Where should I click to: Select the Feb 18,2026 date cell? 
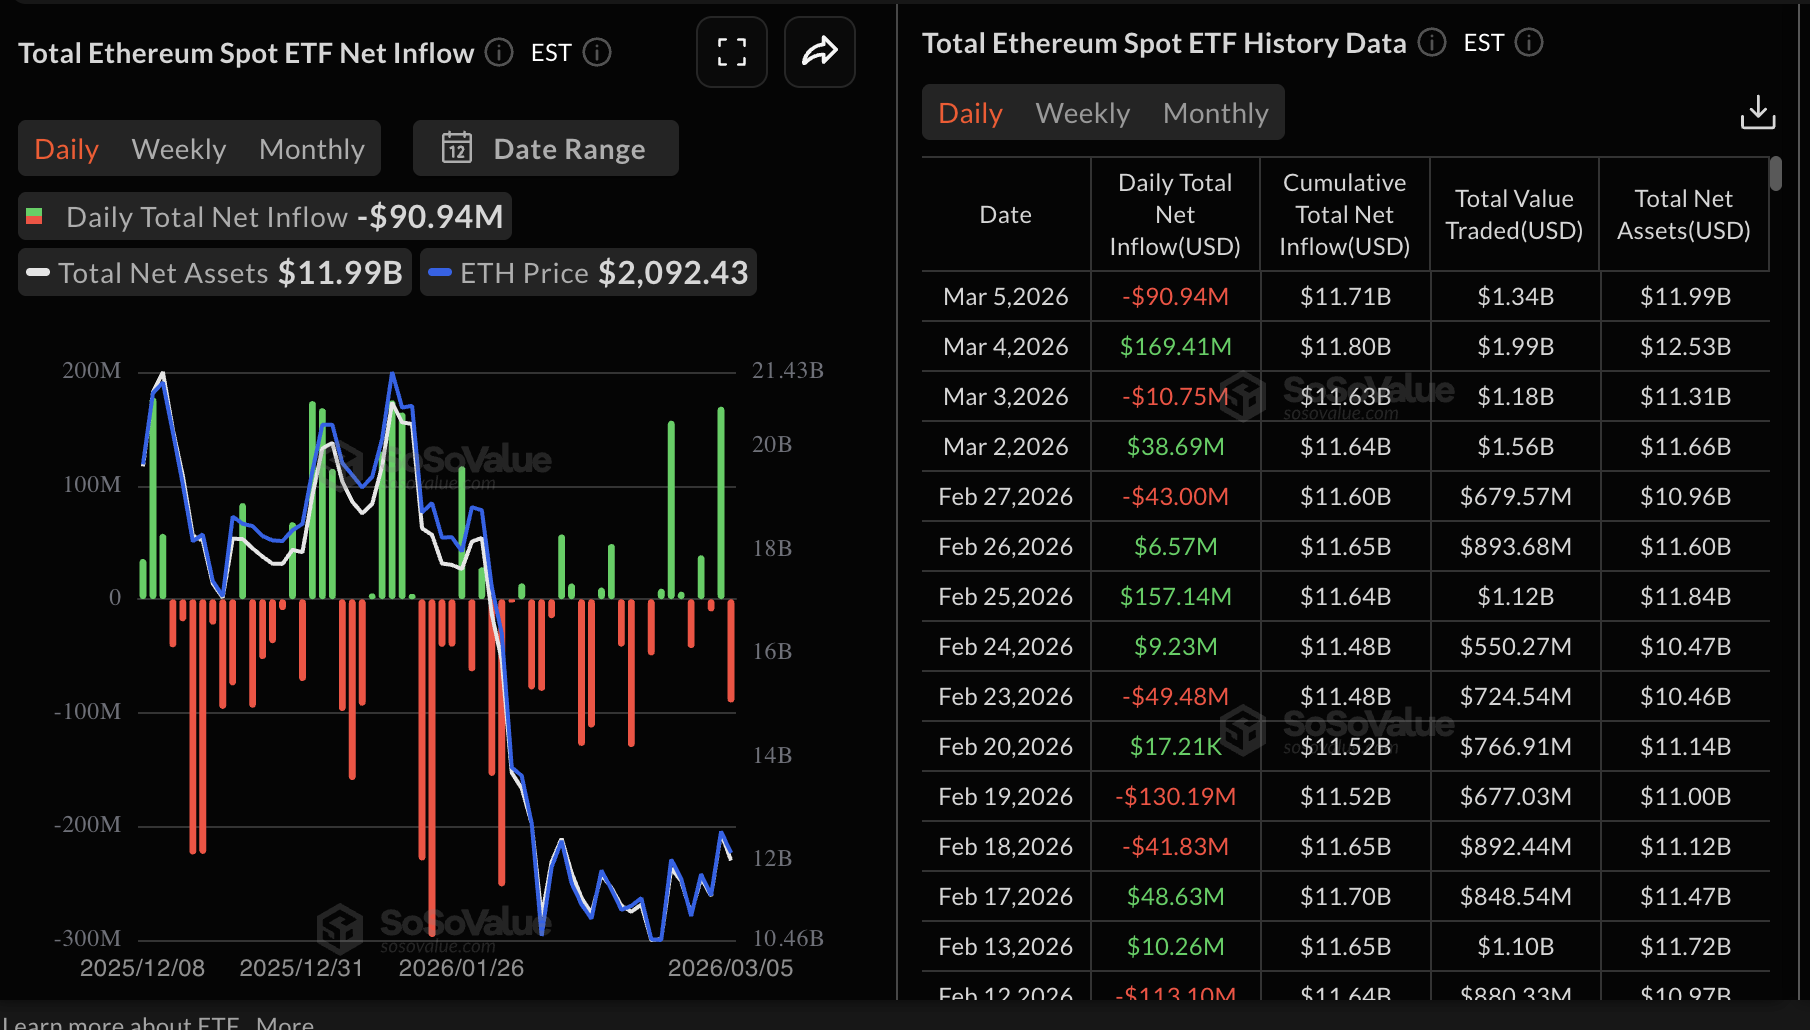click(x=1006, y=847)
